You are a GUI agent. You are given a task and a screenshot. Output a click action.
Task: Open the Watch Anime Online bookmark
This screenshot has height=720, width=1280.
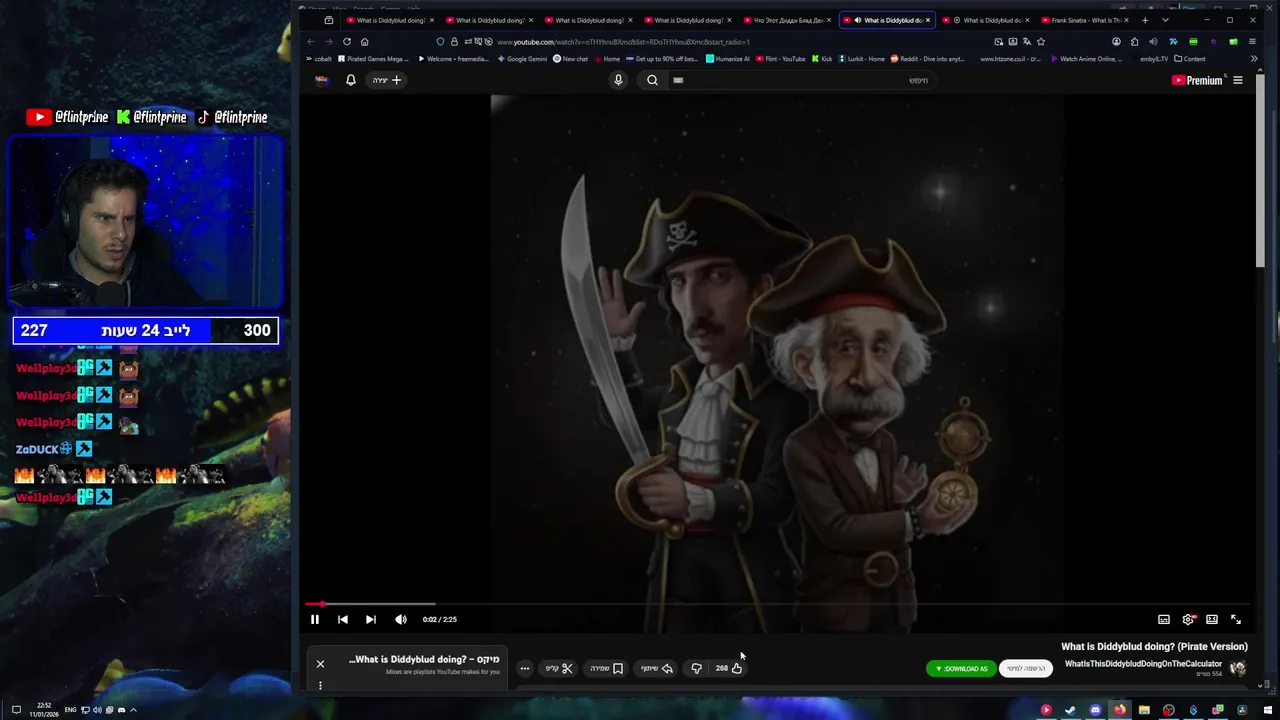[1086, 59]
